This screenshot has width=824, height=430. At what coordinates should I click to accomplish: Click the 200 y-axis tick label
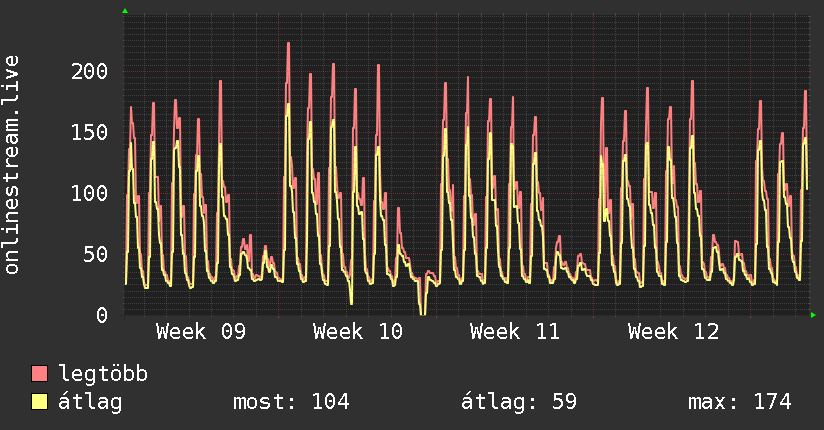[89, 71]
